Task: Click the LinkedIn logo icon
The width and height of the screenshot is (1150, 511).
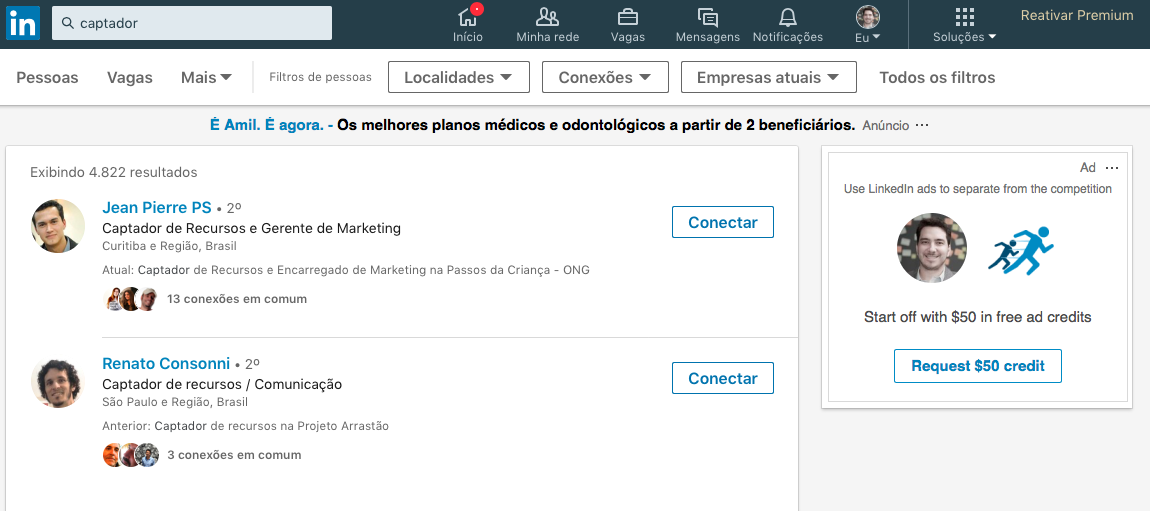Action: point(22,23)
